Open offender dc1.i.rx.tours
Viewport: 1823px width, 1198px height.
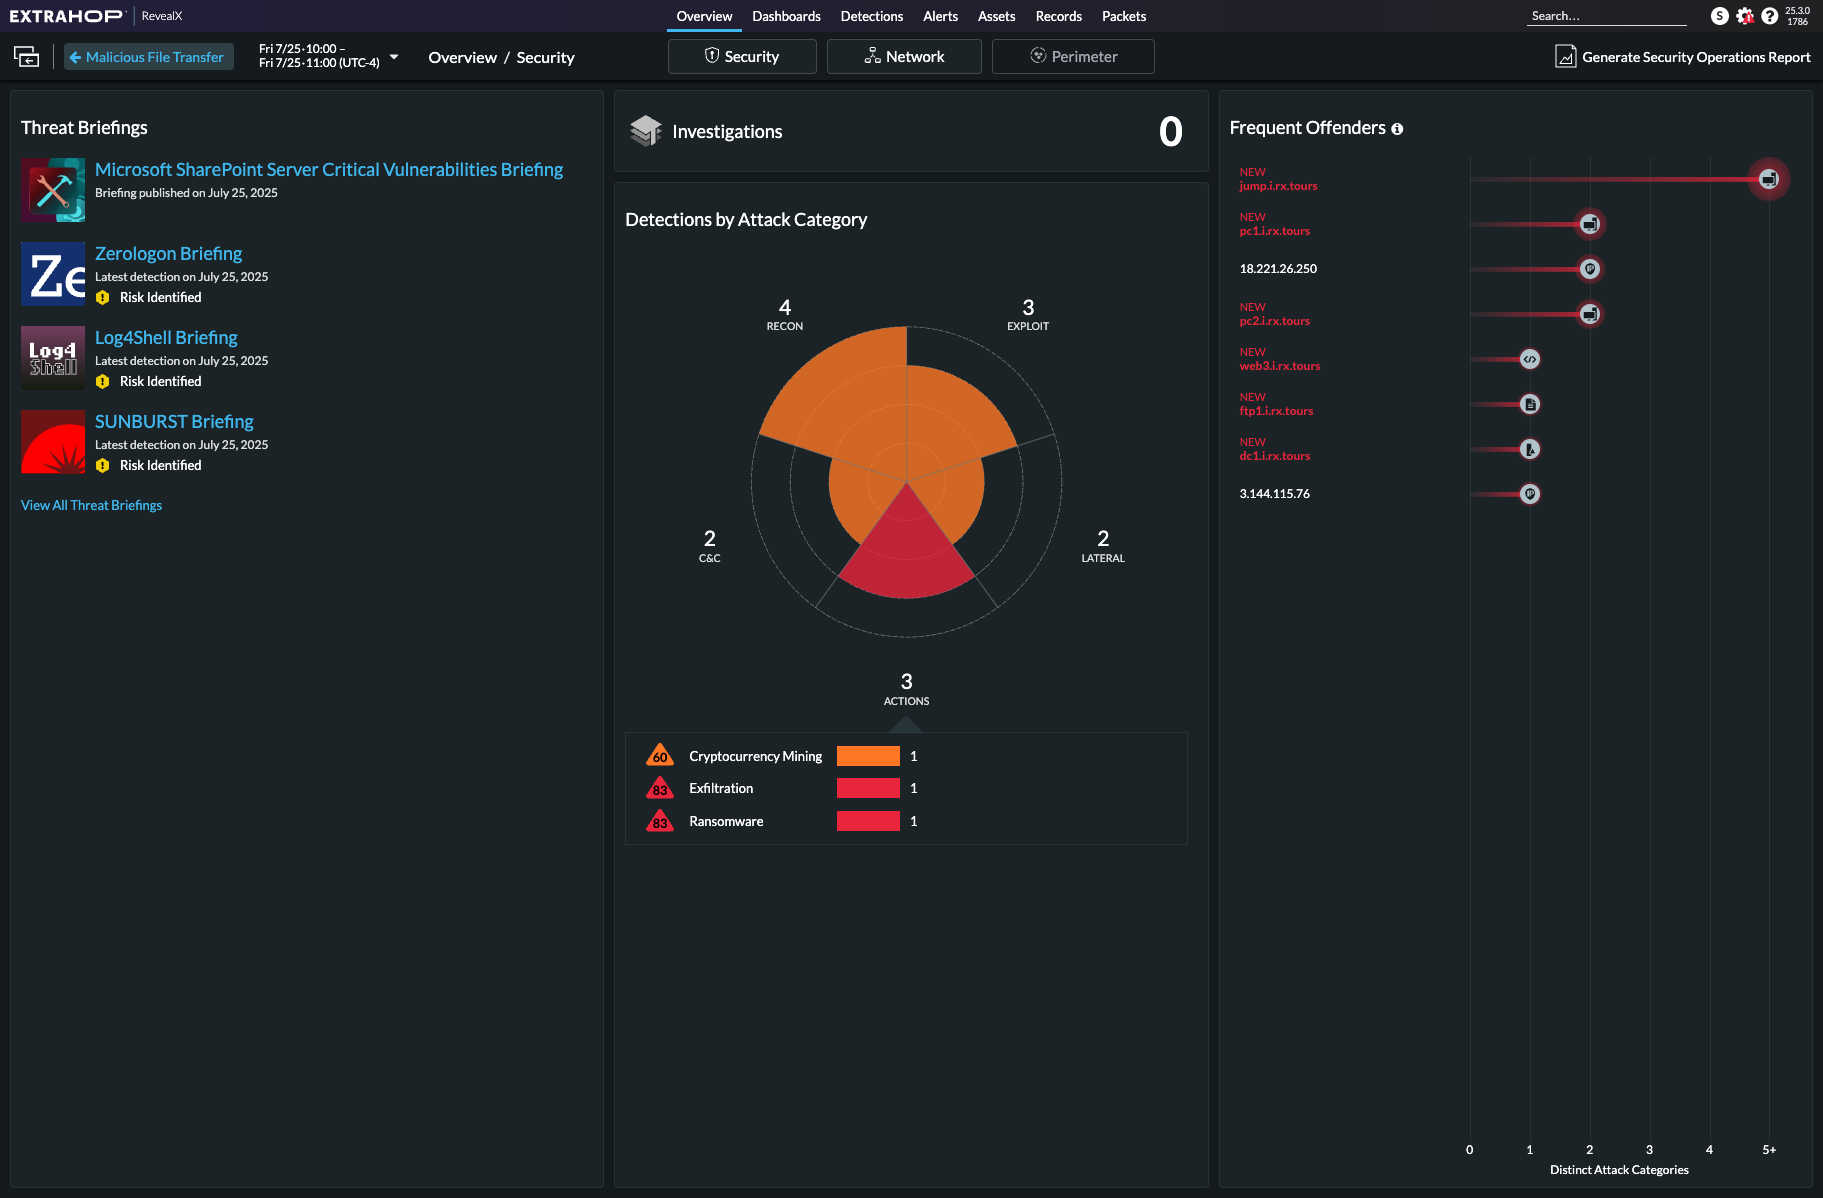click(1274, 456)
